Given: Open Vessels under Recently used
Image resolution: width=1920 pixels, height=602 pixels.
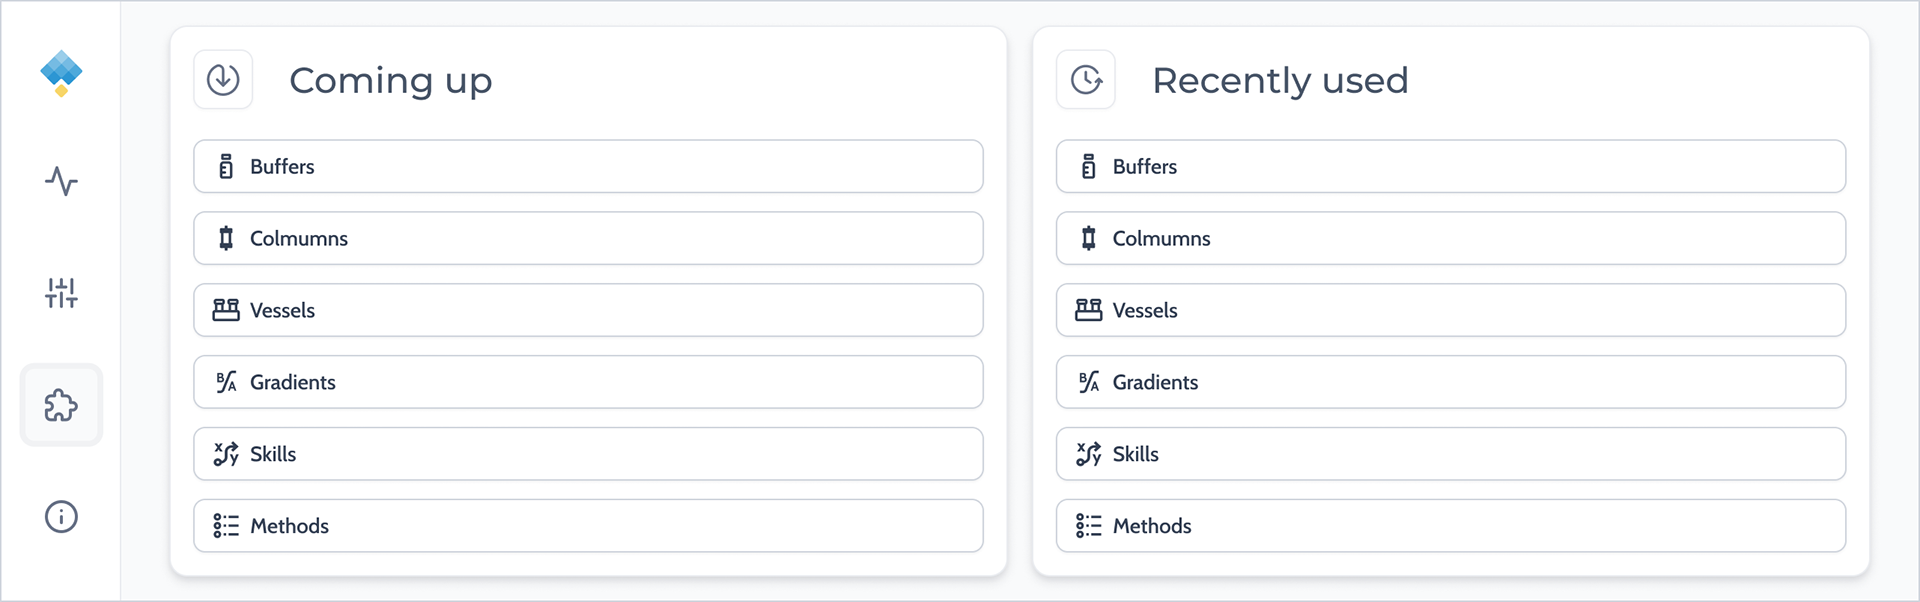Looking at the screenshot, I should click(x=1451, y=310).
